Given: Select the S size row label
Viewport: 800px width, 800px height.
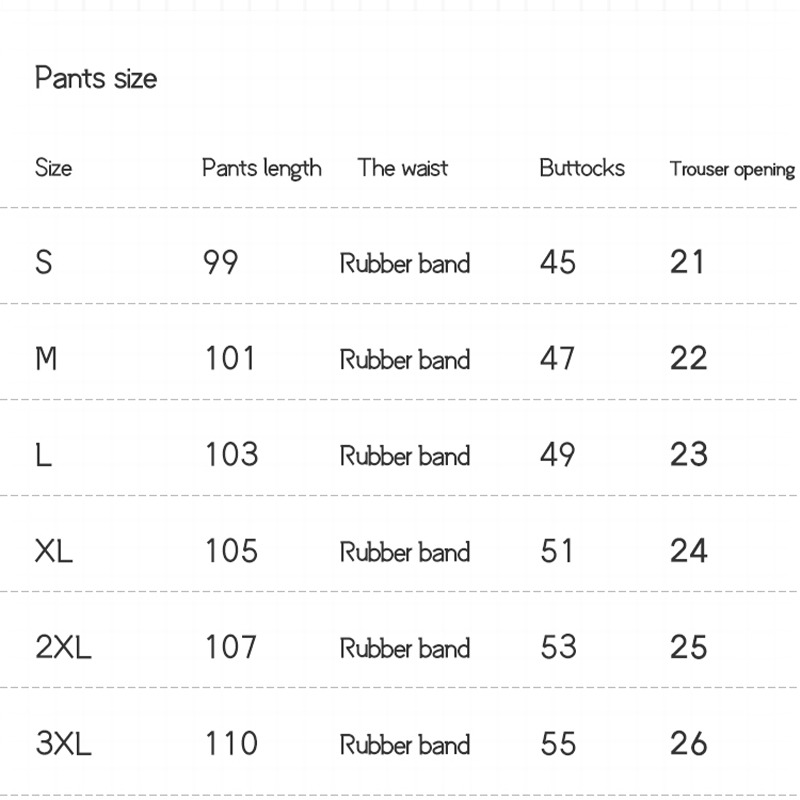Looking at the screenshot, I should pos(44,262).
